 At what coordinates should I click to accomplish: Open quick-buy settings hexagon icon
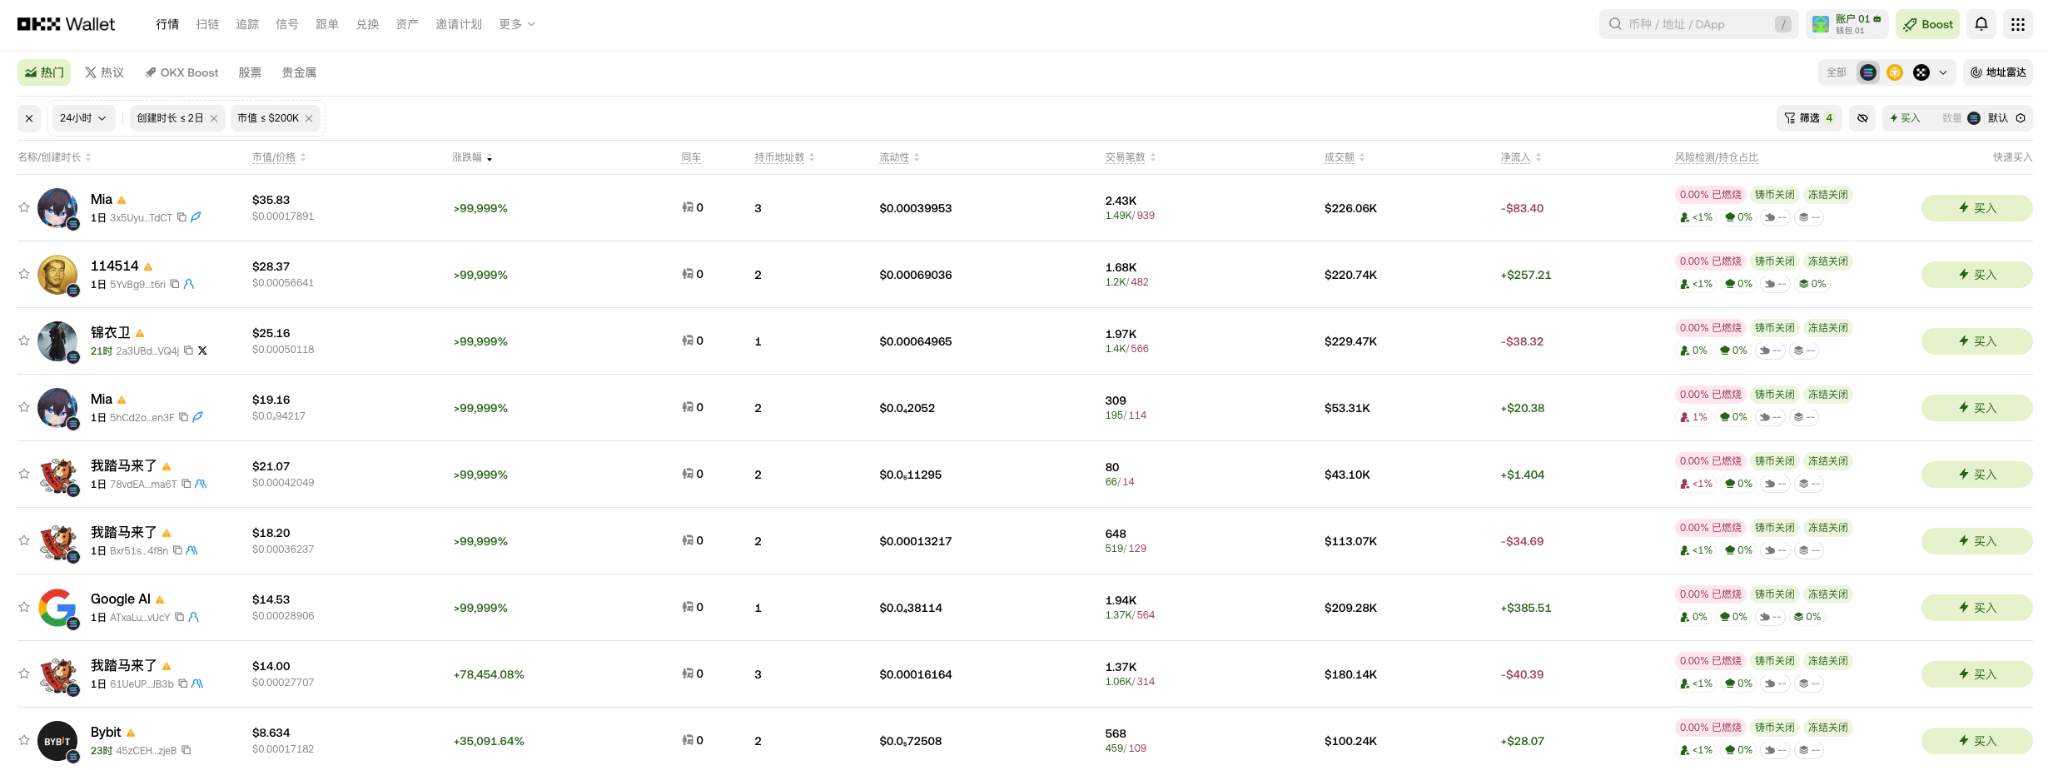coord(2021,118)
